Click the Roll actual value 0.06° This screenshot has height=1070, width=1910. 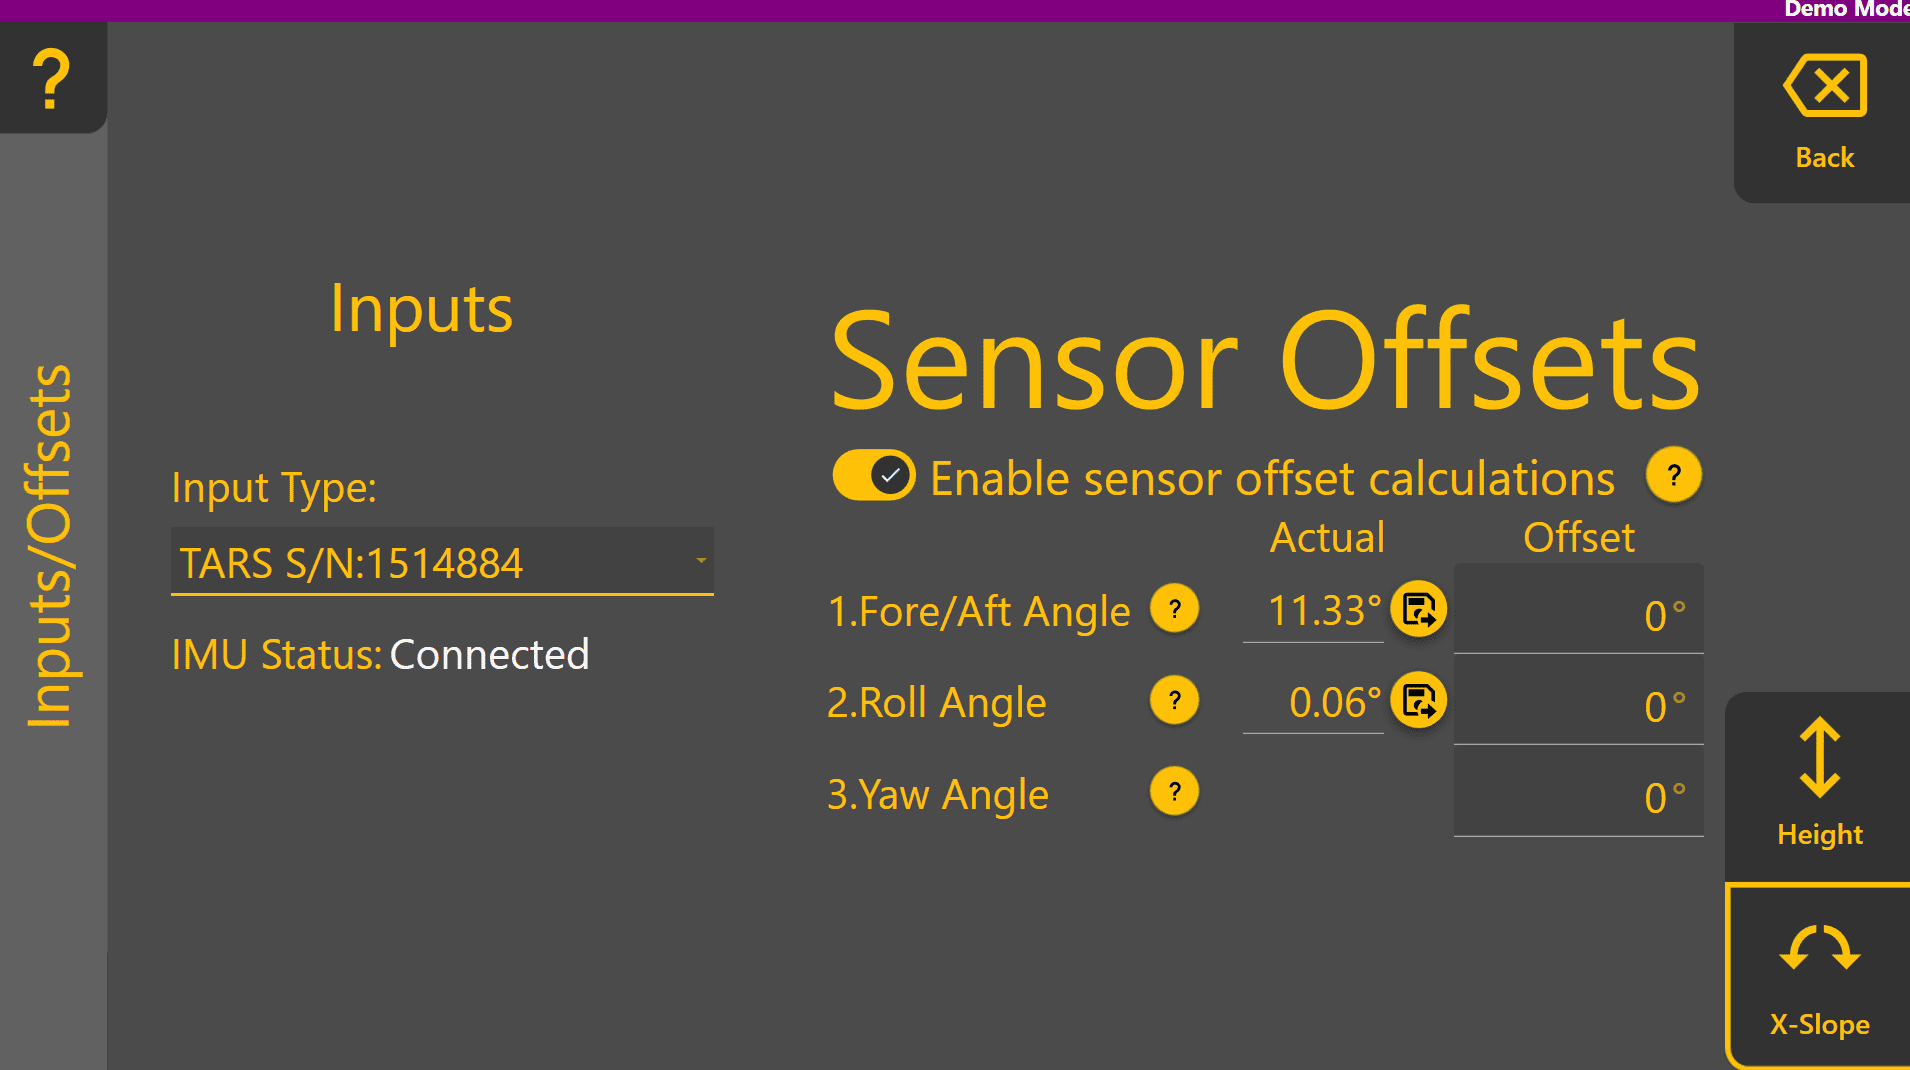click(x=1332, y=703)
